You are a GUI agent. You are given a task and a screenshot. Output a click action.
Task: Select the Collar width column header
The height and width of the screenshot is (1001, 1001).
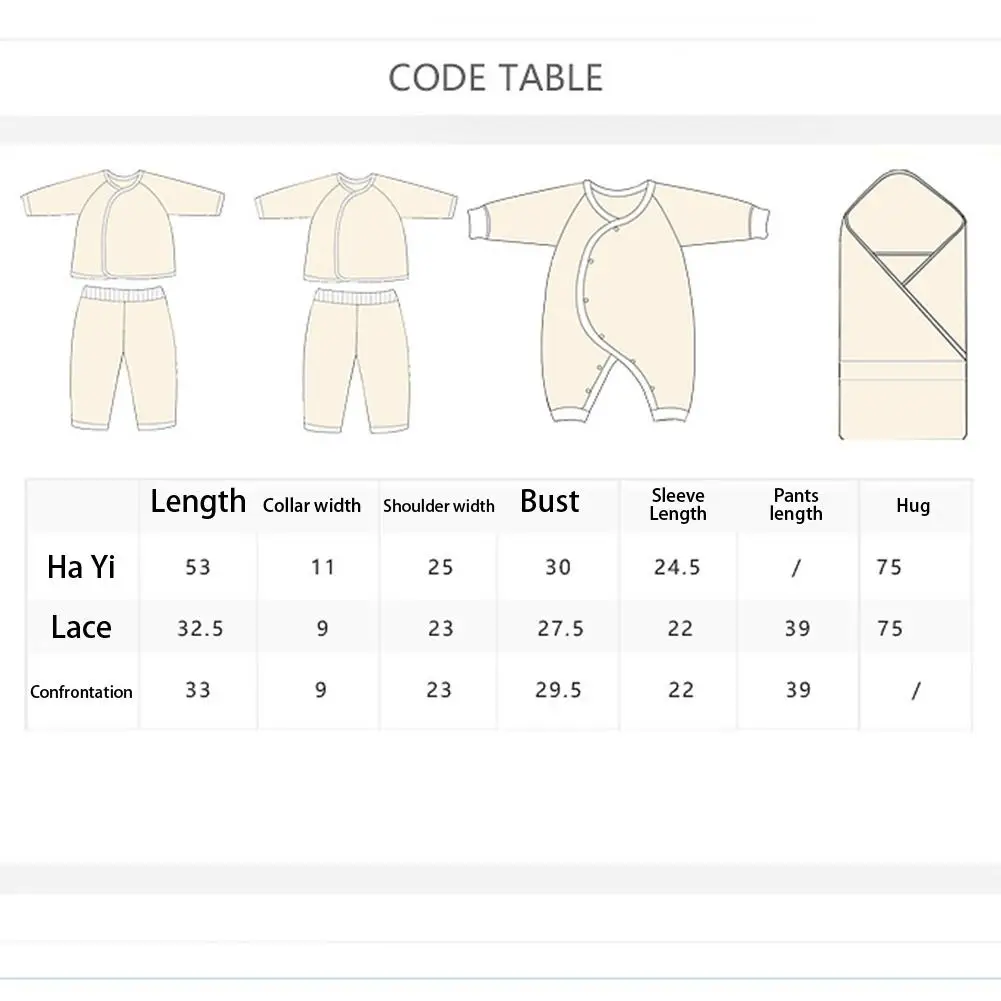coord(312,506)
